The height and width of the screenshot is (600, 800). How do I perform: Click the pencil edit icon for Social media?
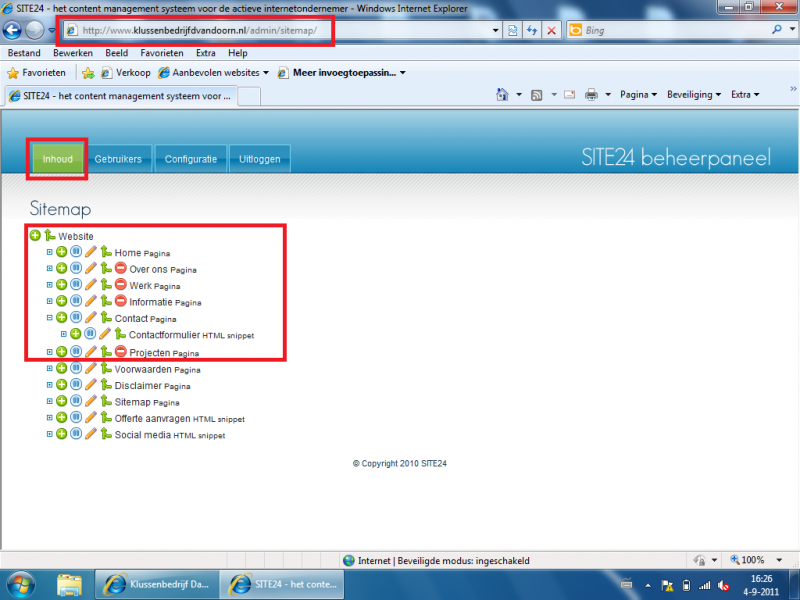coord(91,434)
